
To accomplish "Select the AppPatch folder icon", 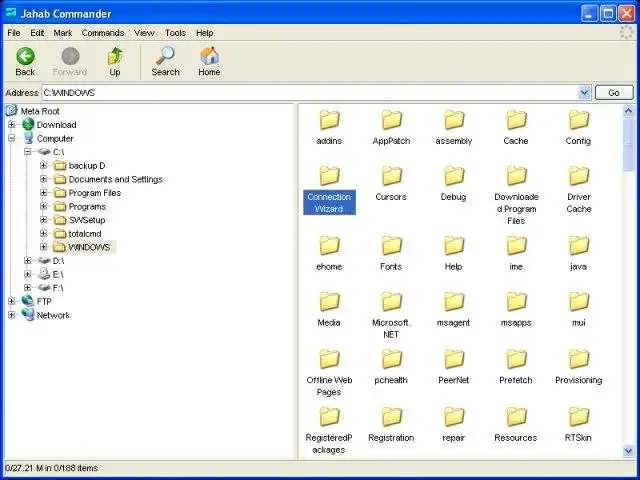I will click(392, 120).
